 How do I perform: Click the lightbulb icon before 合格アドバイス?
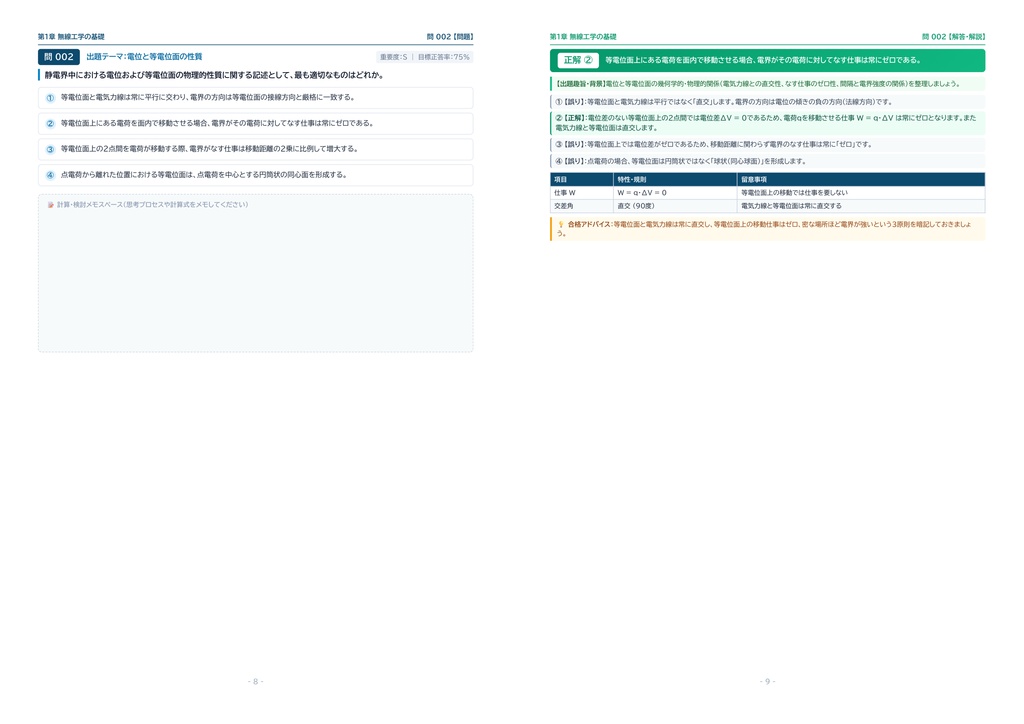[560, 225]
